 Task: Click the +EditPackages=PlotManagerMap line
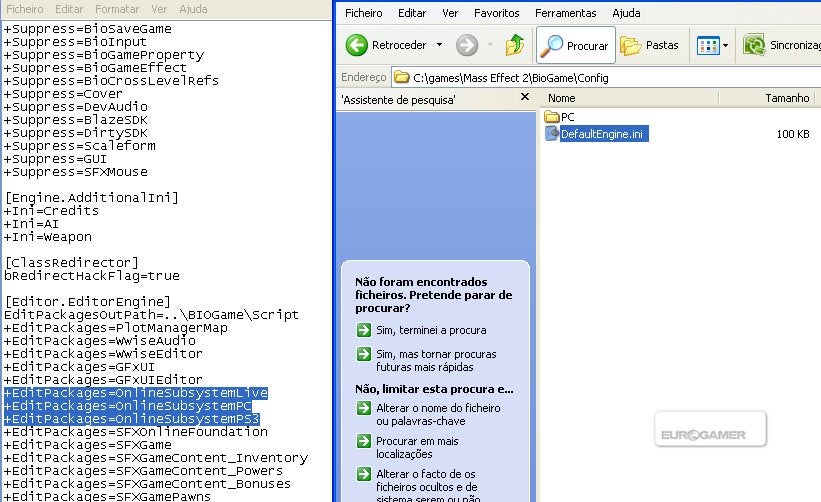pyautogui.click(x=116, y=328)
